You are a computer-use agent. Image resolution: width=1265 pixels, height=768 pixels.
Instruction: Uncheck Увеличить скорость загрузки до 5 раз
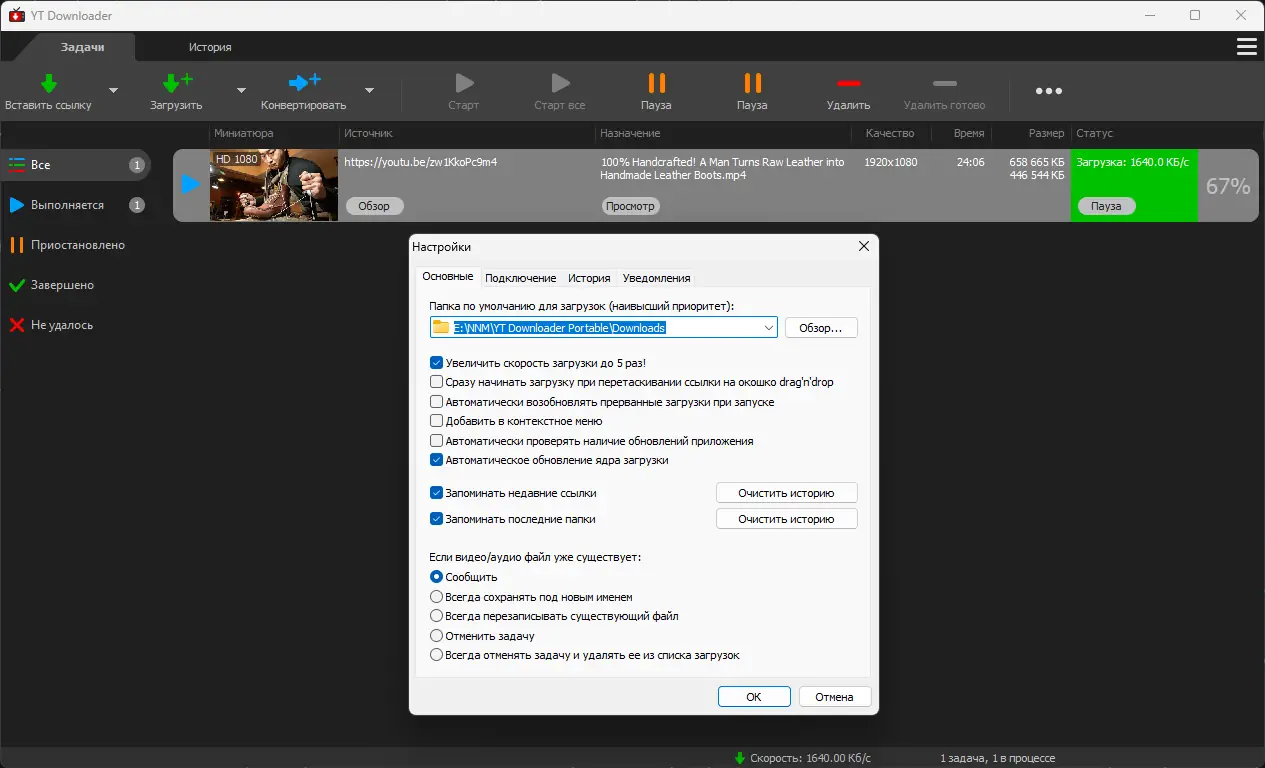437,363
